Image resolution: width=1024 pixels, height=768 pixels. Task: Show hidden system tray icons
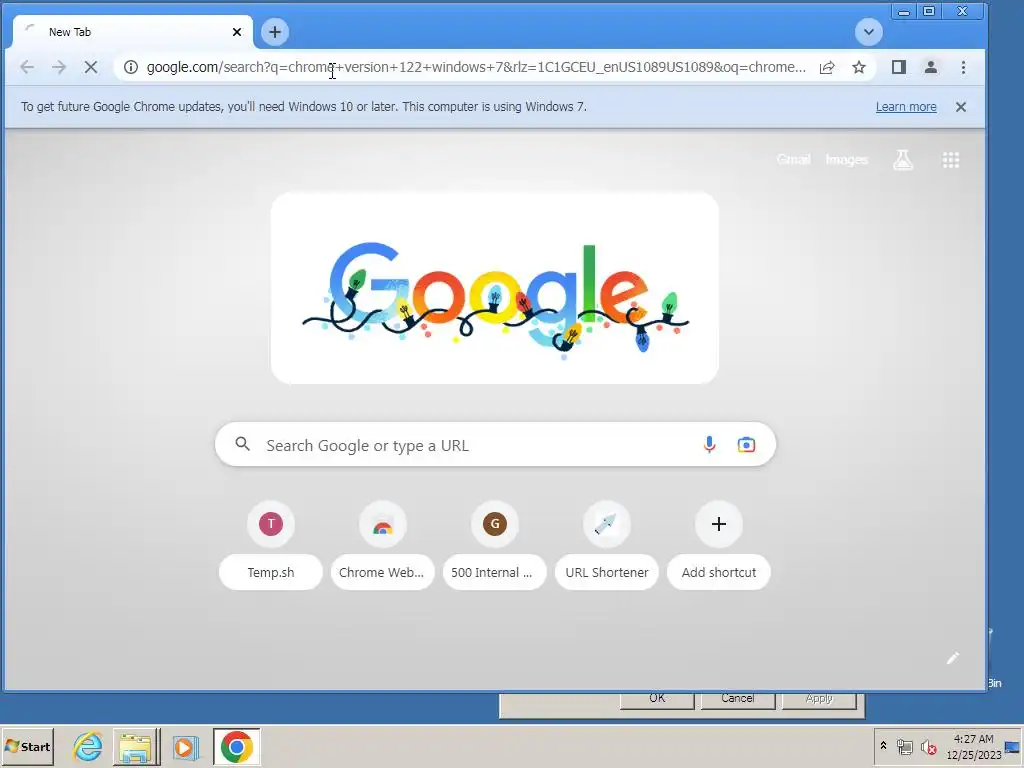point(883,746)
